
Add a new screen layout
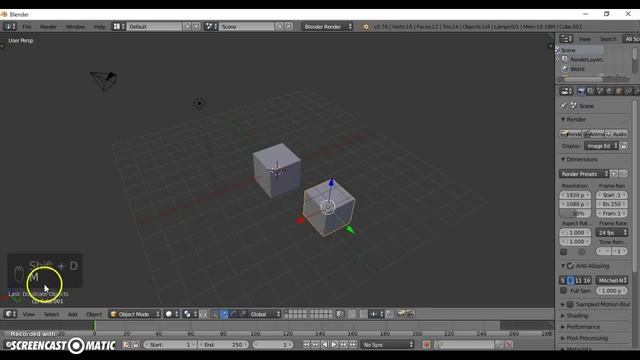tap(187, 27)
